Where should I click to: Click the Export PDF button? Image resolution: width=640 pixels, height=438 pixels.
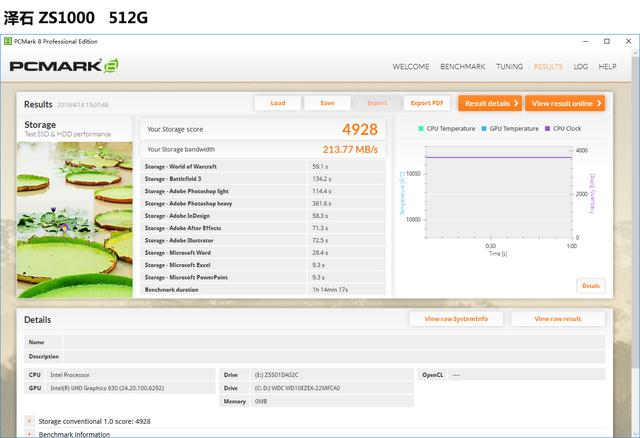(427, 103)
